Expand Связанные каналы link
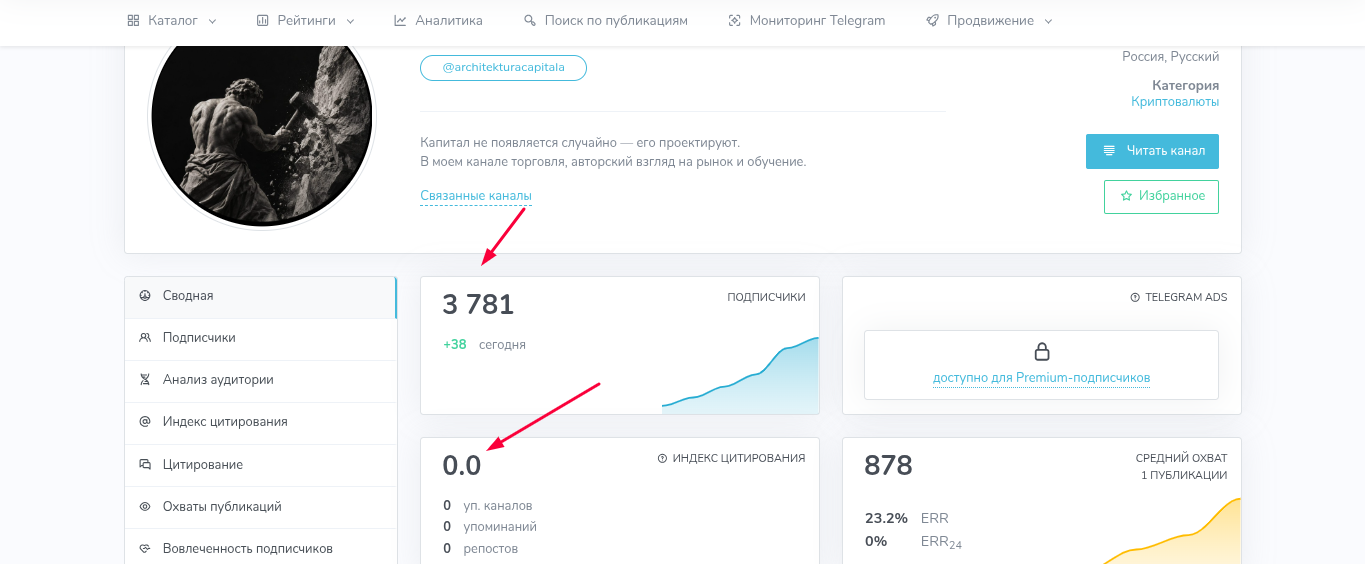This screenshot has width=1365, height=564. (x=476, y=196)
